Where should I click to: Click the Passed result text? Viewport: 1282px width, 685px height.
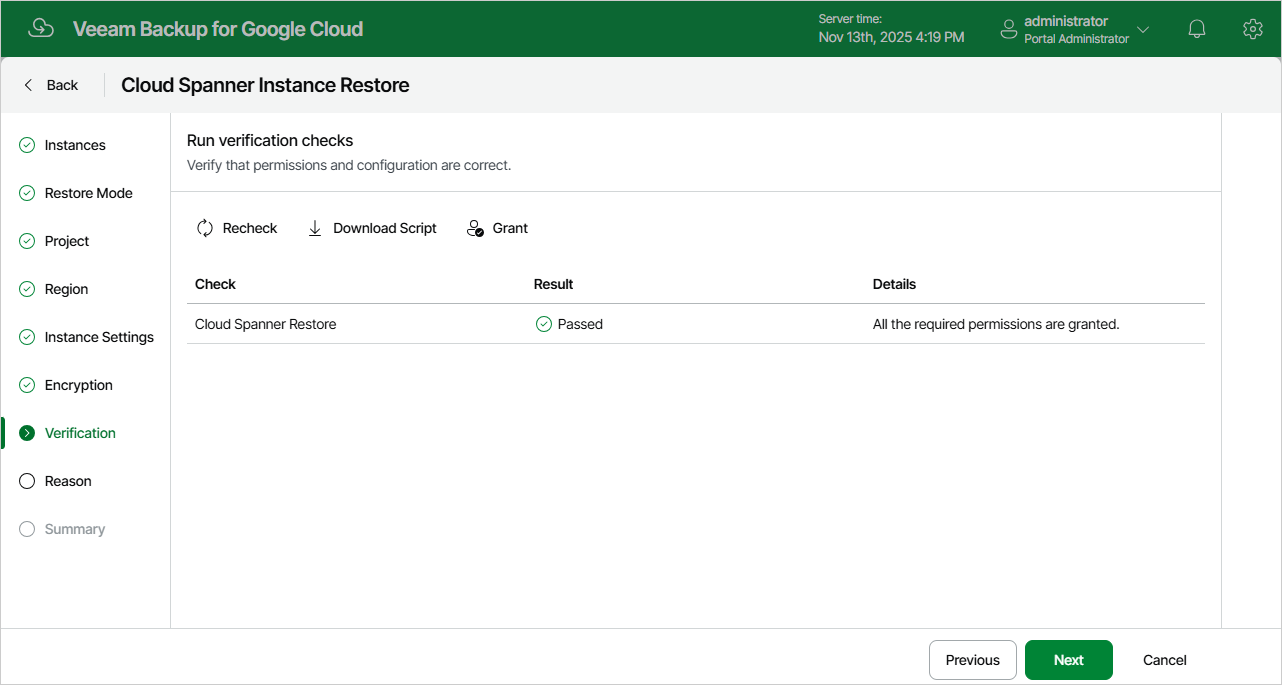580,324
